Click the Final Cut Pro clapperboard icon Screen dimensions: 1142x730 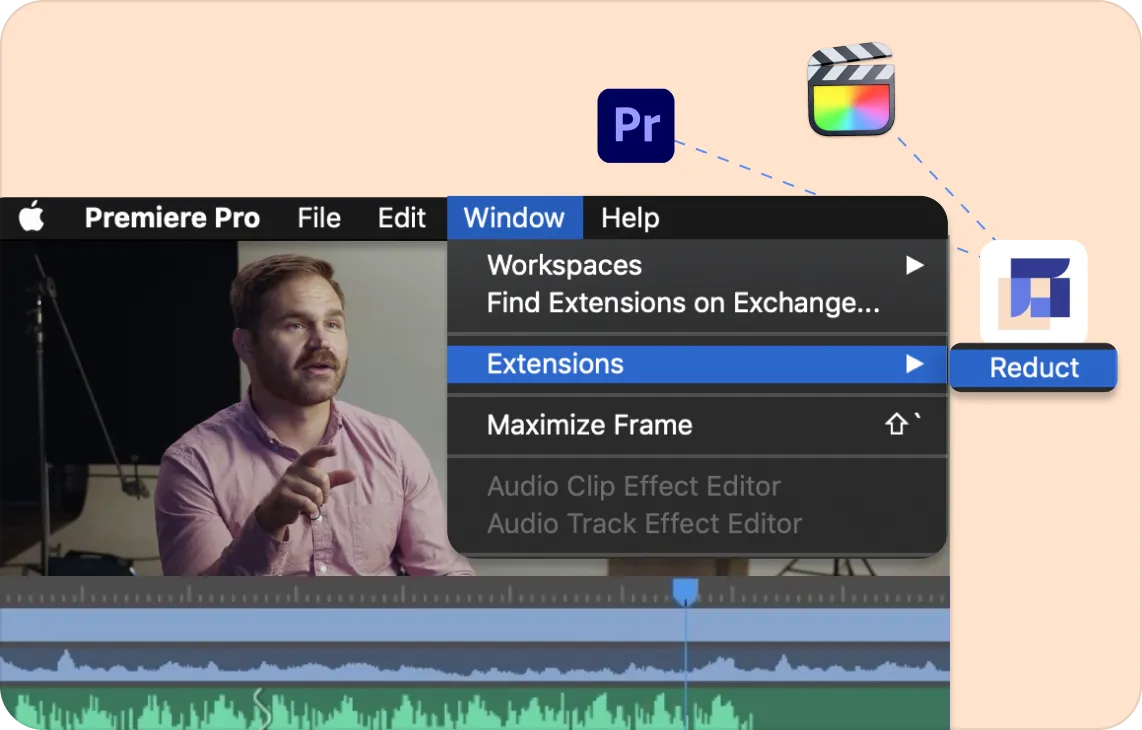click(x=851, y=89)
